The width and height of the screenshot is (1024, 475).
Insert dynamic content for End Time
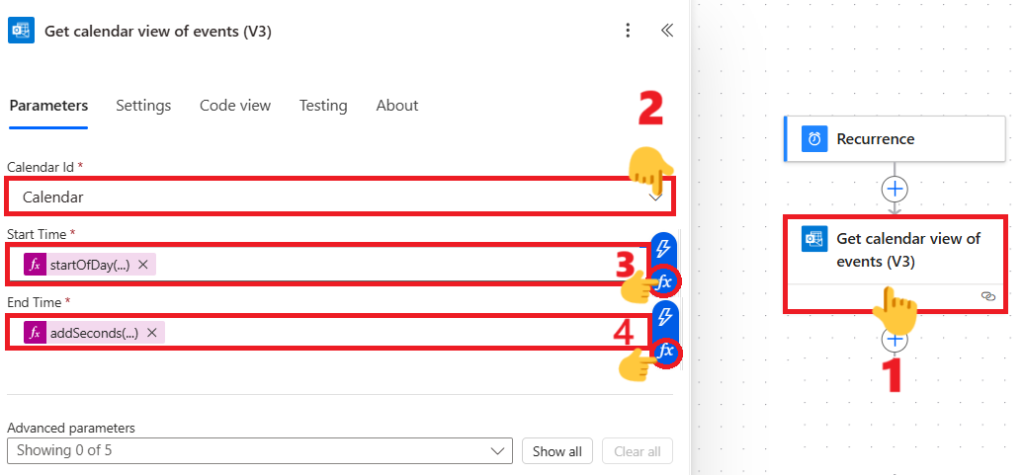664,317
